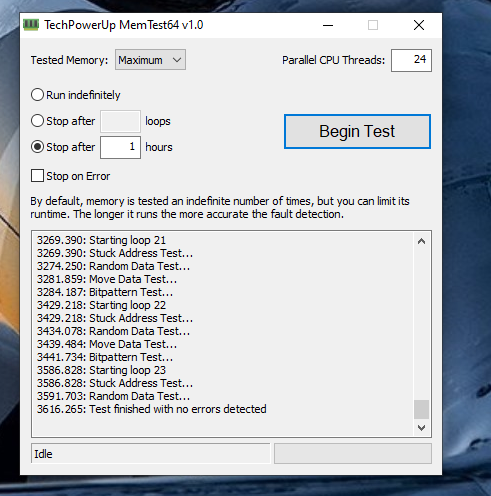This screenshot has width=491, height=496.
Task: Select log line "3434.078: Random Data Test"
Action: 113,331
